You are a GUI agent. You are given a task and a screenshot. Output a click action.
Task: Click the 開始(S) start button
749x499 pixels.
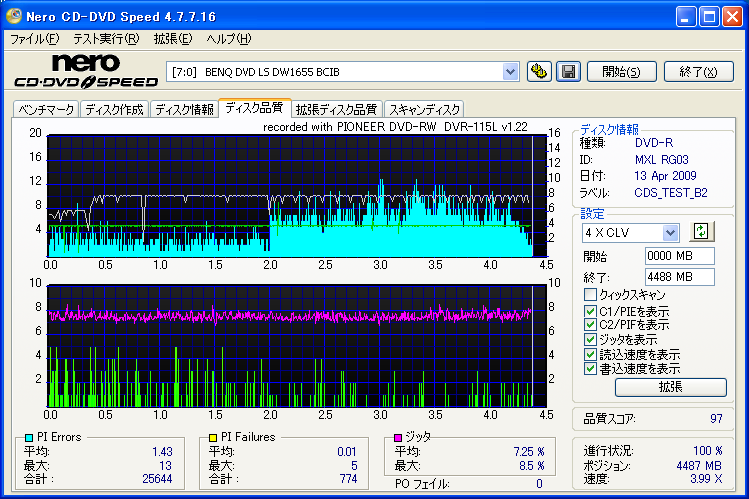(621, 72)
